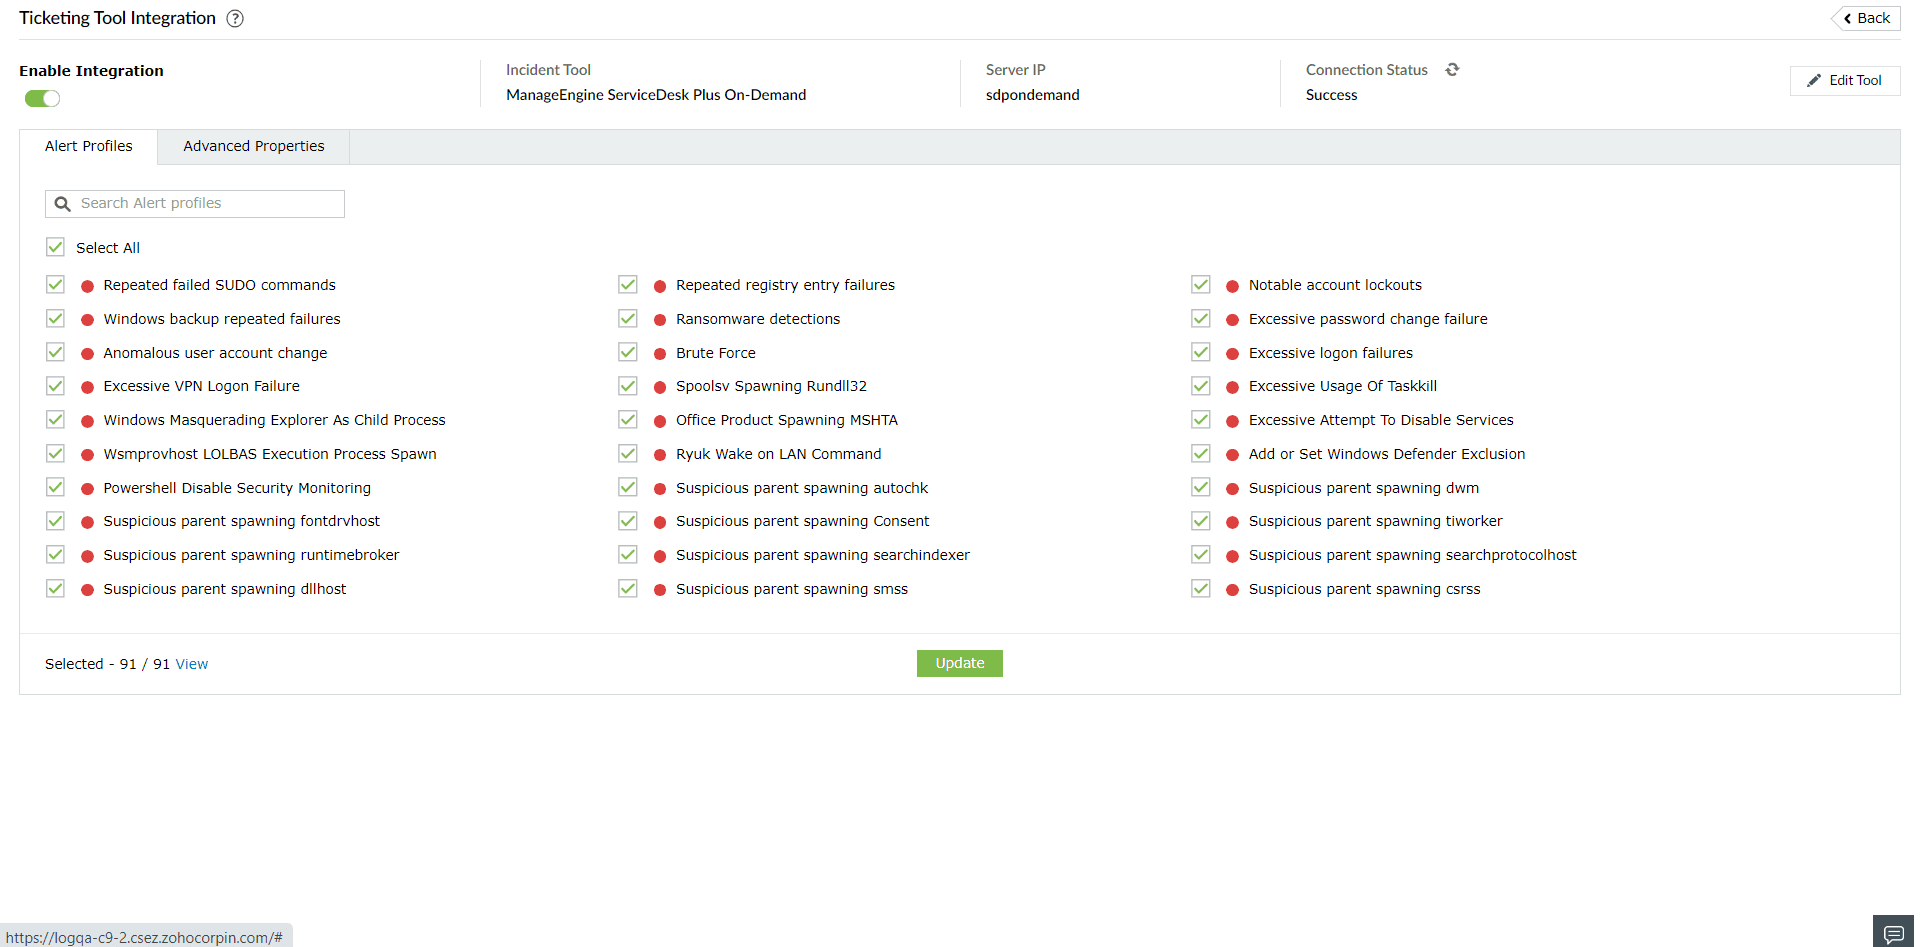This screenshot has height=947, width=1920.
Task: Open the chat widget in bottom-right corner
Action: coord(1892,930)
